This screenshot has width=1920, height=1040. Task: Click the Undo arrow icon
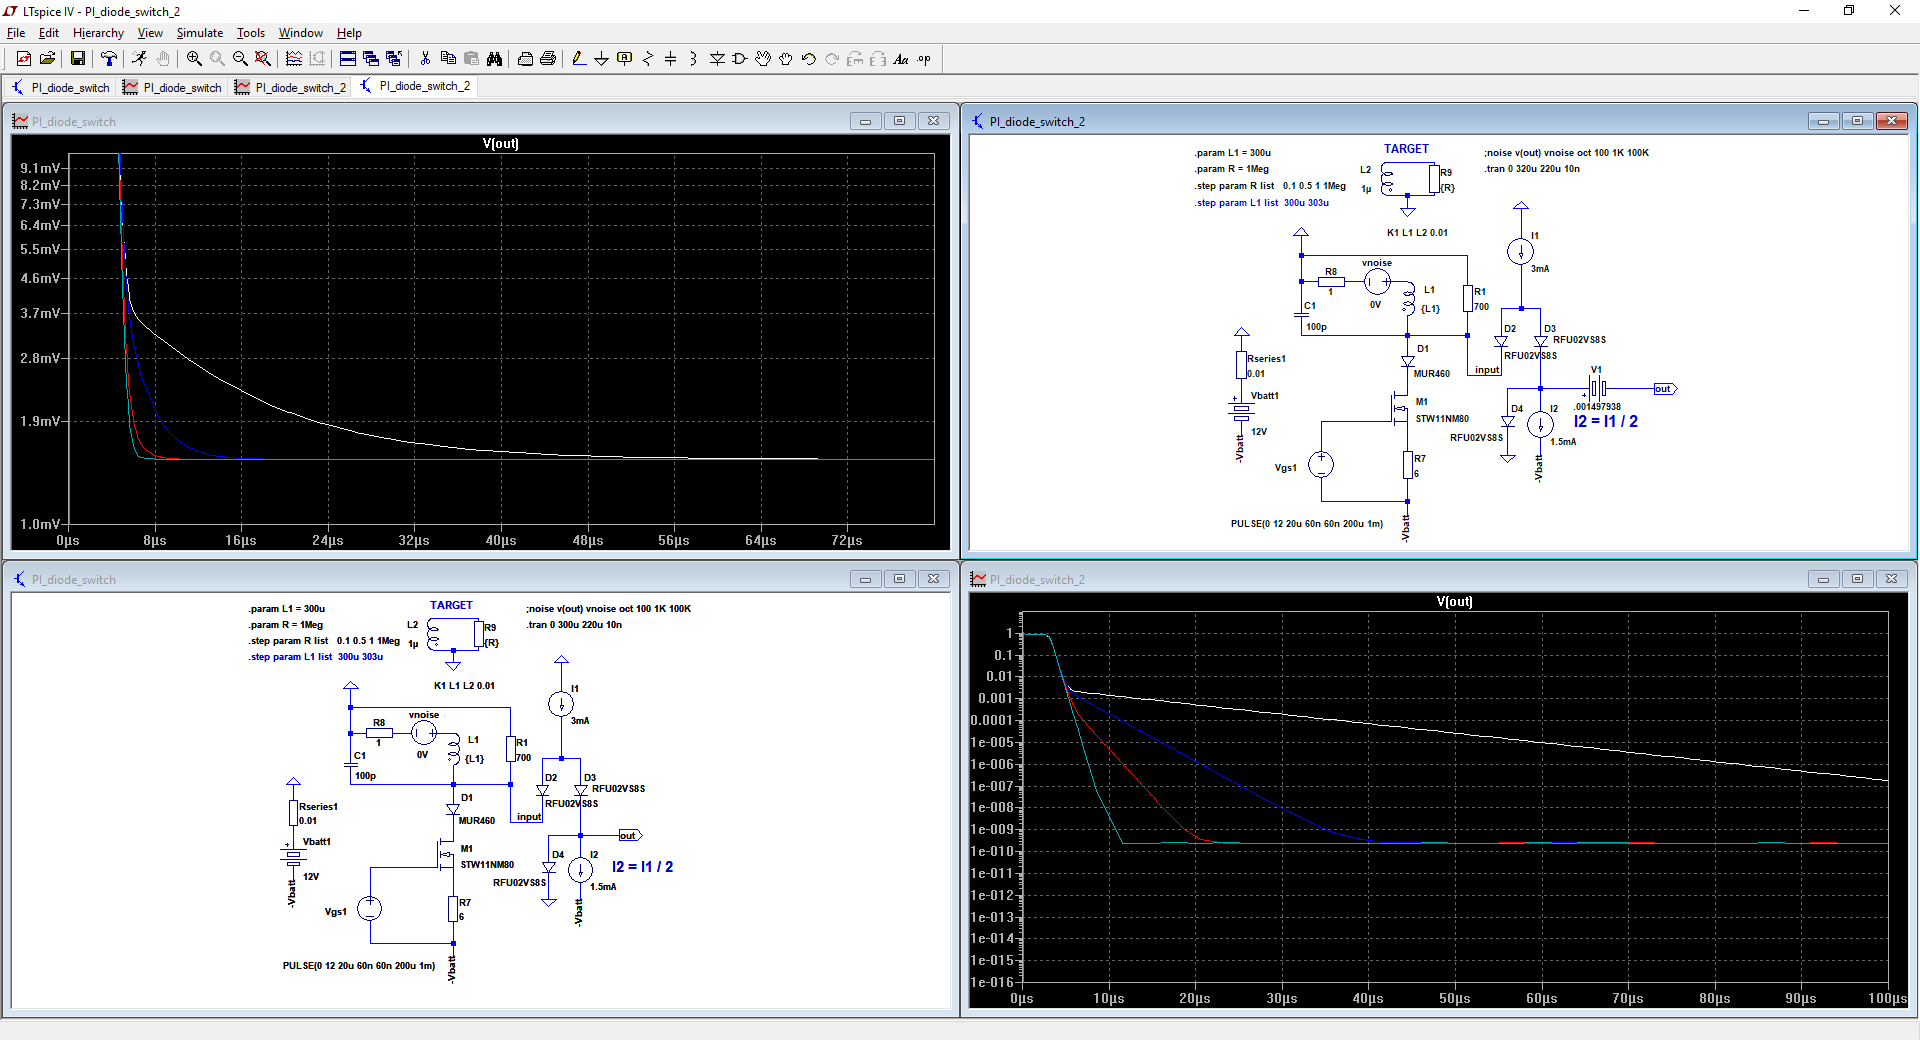coord(808,59)
